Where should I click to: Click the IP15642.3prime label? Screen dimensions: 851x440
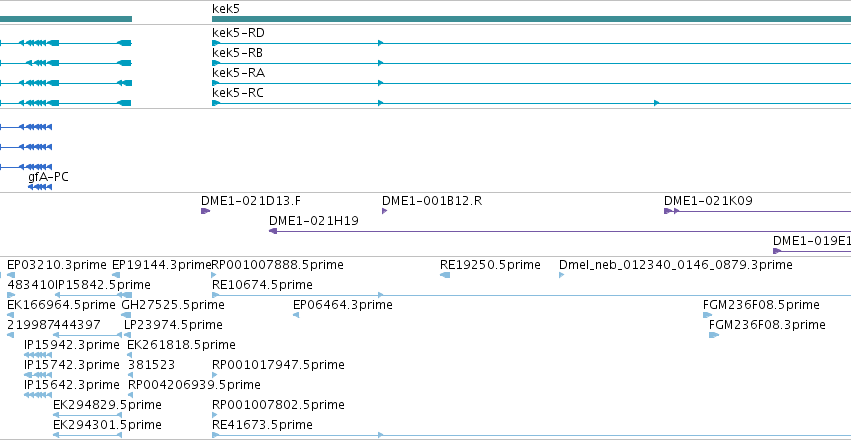click(x=72, y=385)
